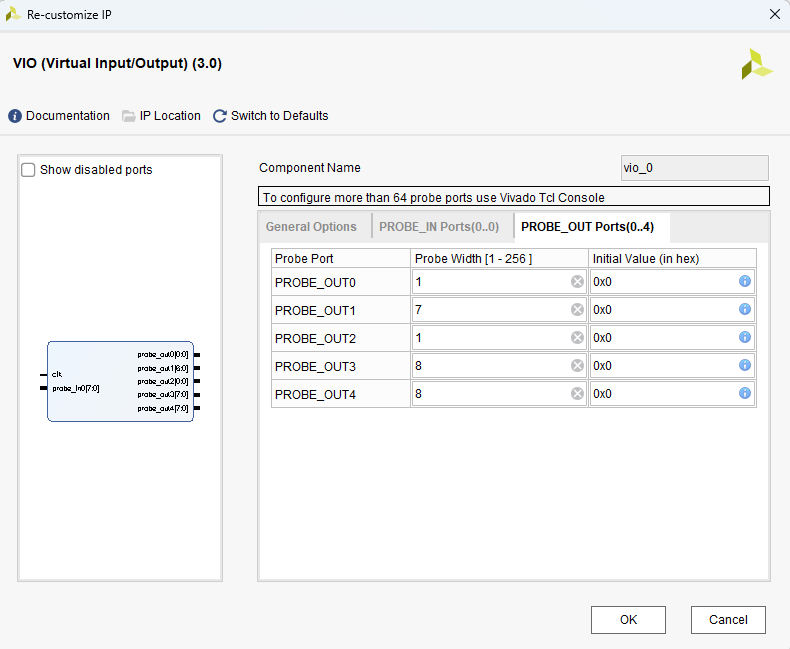Select the PROBE_OUT Ports(0..4) tab

(587, 227)
